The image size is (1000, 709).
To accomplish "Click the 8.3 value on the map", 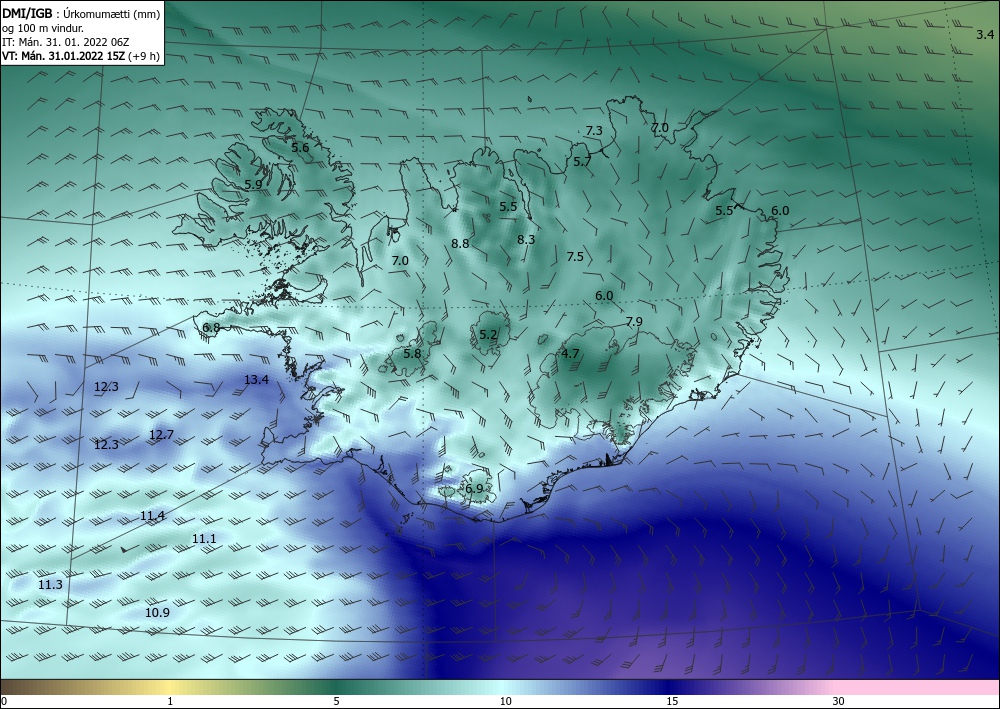I will [x=526, y=239].
